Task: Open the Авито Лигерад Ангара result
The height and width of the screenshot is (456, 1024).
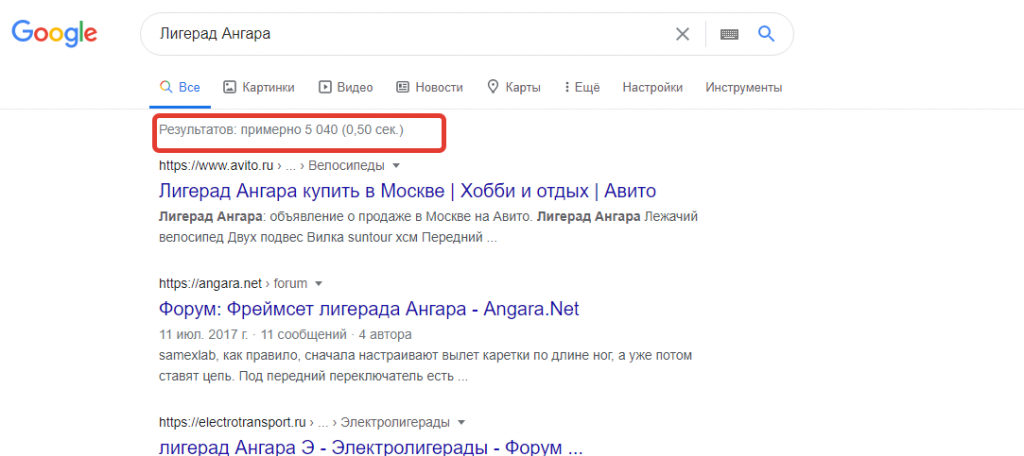Action: point(408,191)
